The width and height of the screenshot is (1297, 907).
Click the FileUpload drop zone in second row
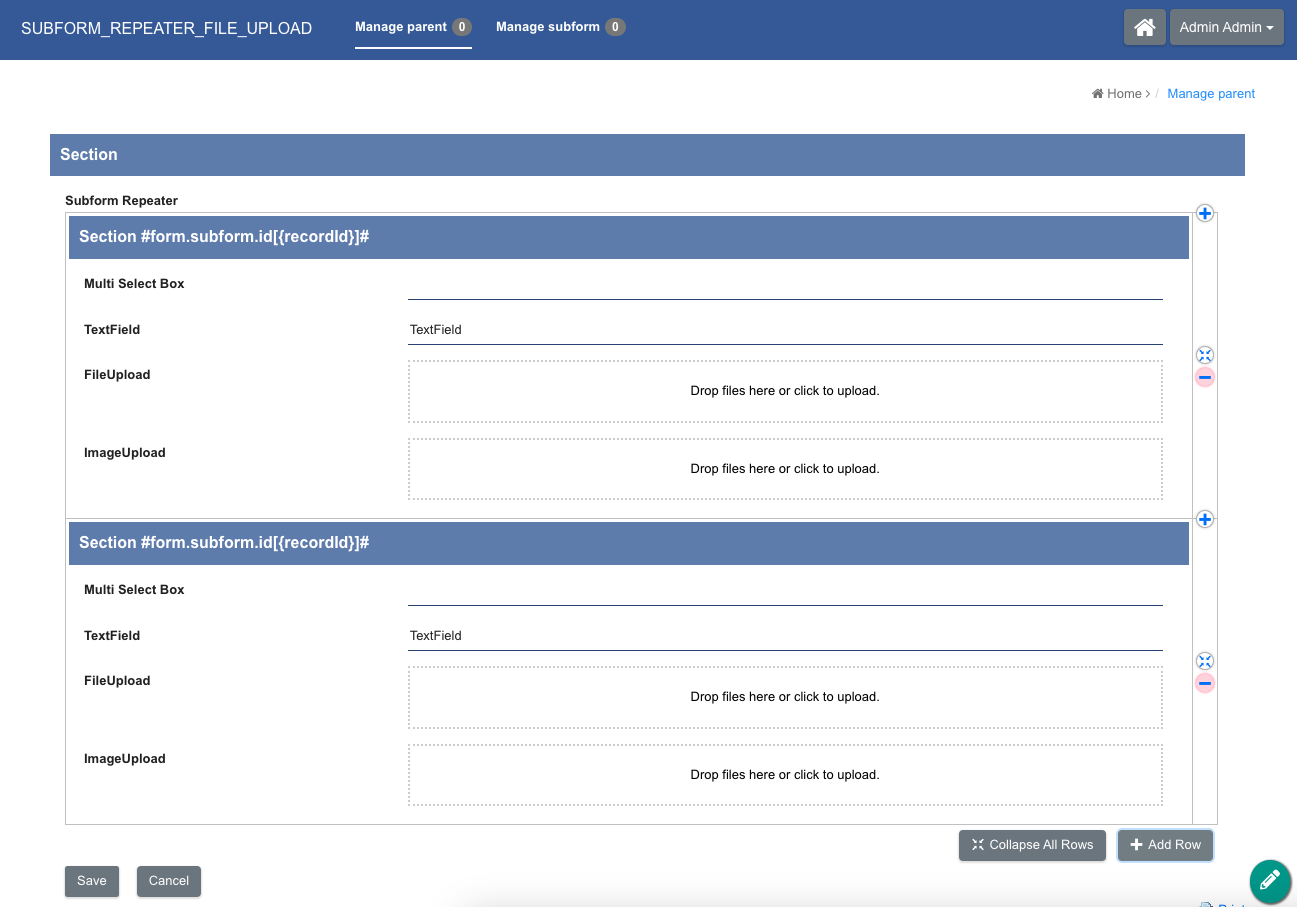784,697
